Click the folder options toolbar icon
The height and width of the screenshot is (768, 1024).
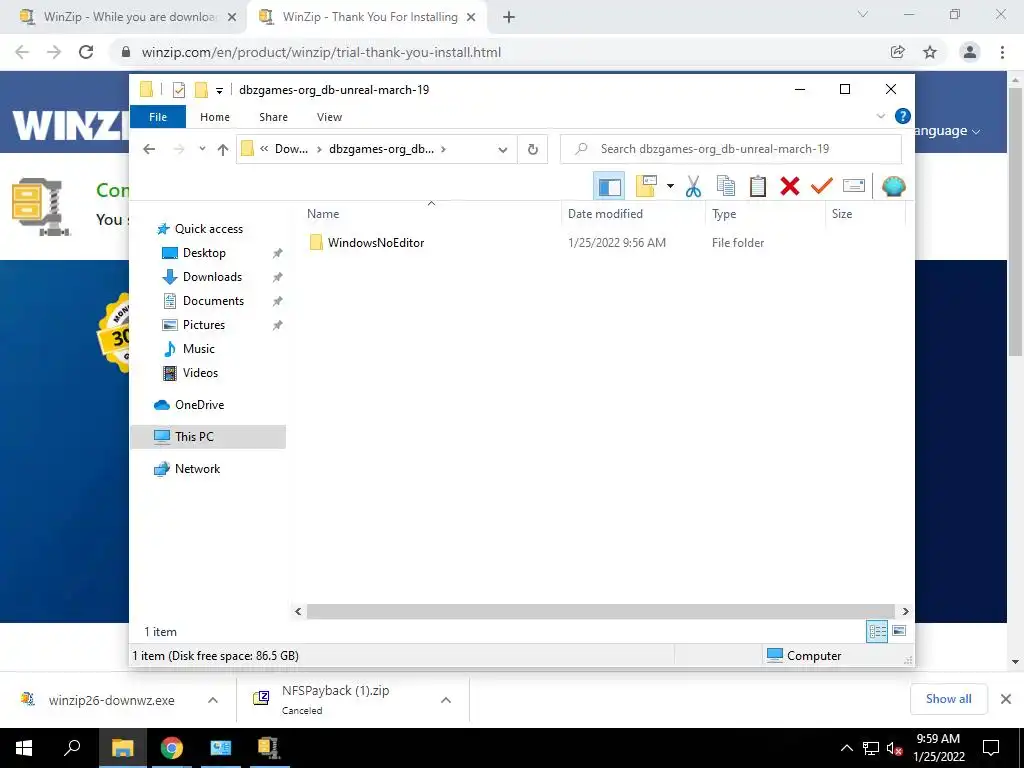click(646, 186)
